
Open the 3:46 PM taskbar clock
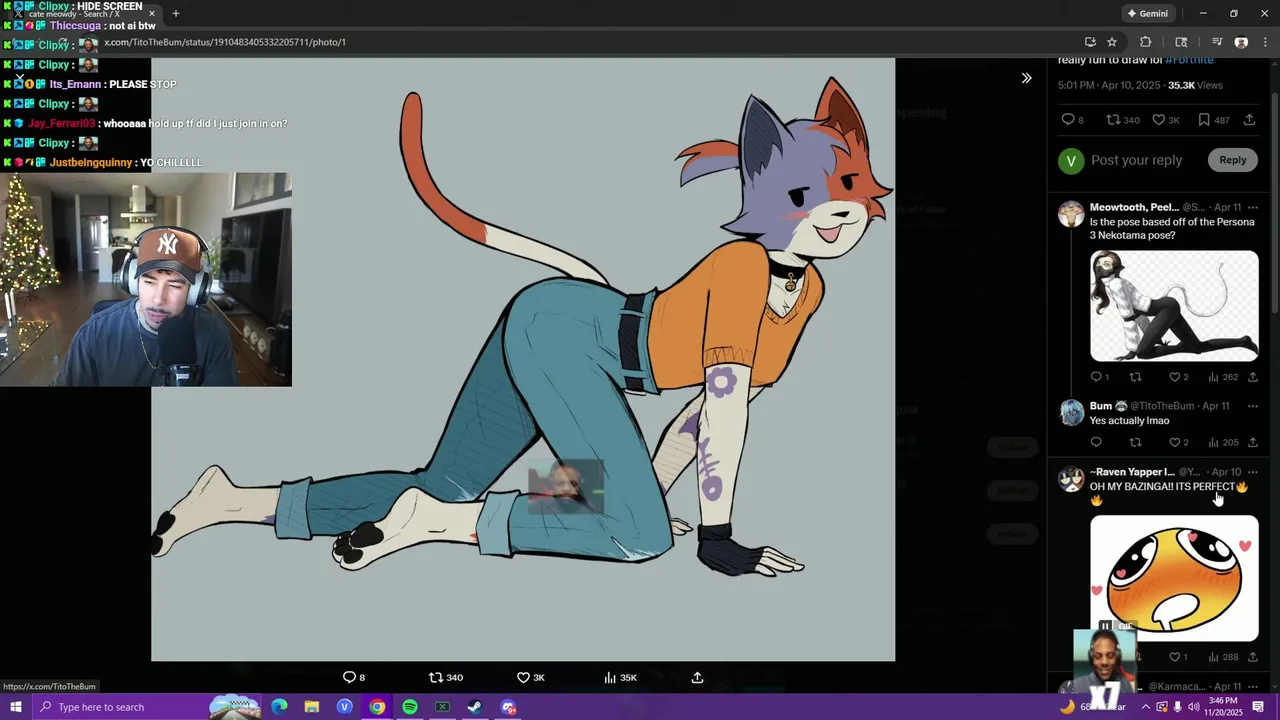click(1222, 707)
